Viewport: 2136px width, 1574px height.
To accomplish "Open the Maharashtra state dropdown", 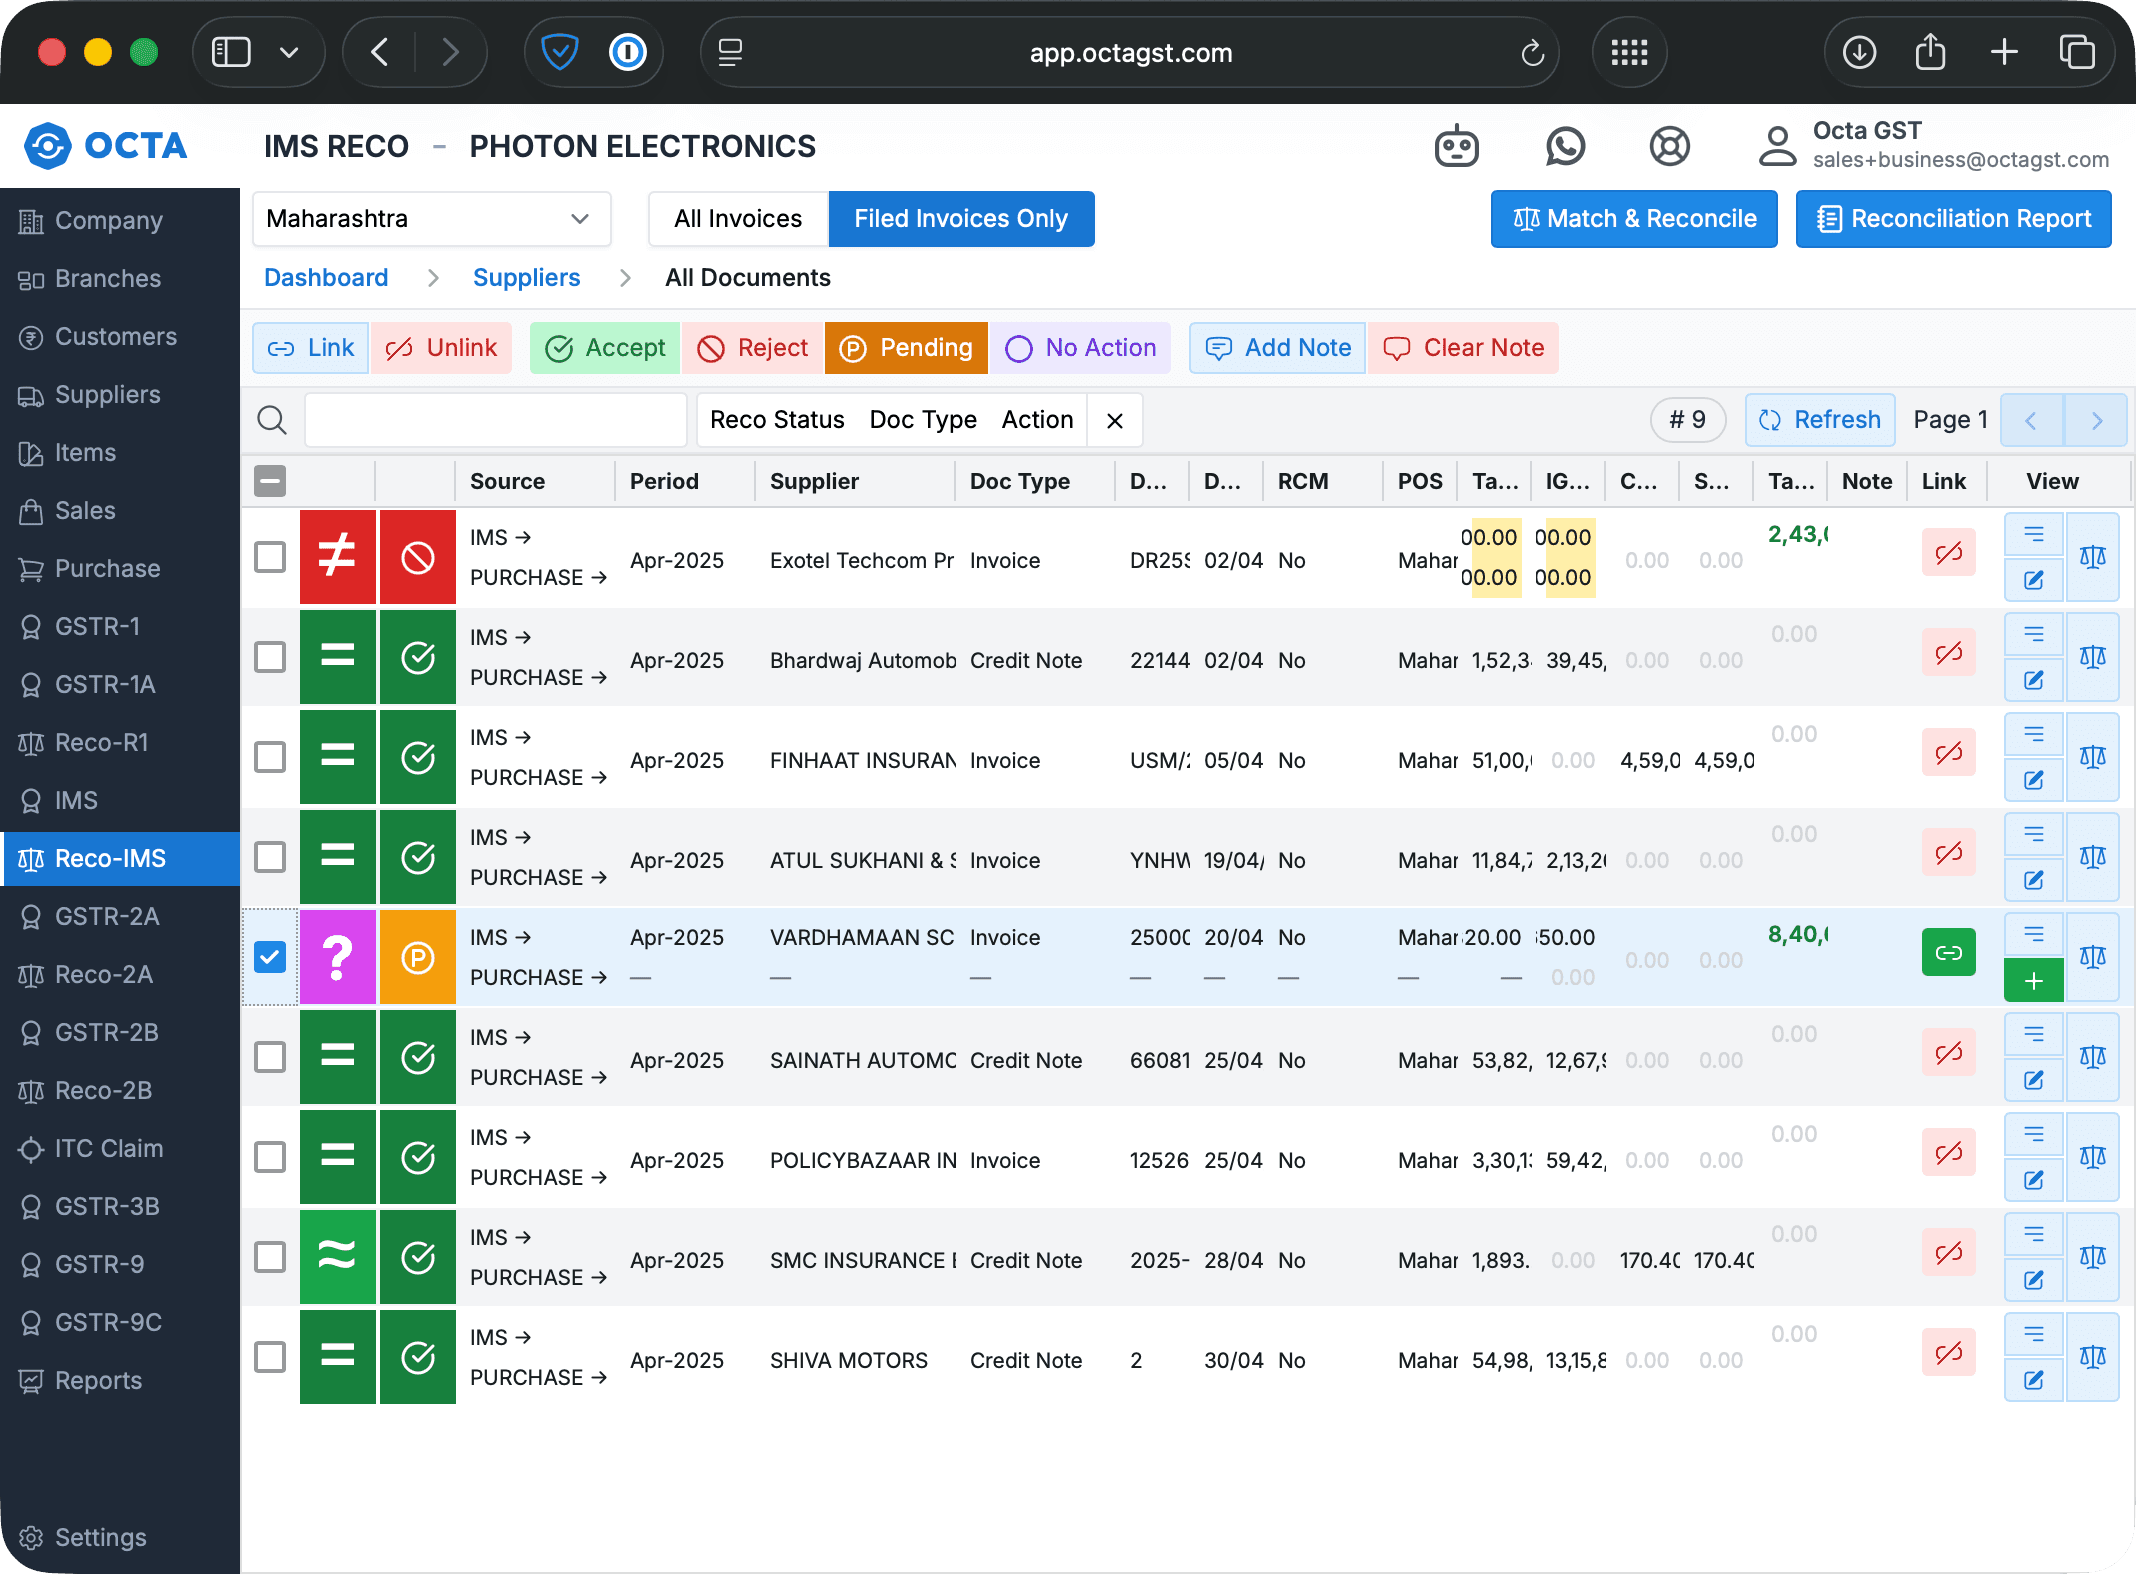I will [x=431, y=219].
